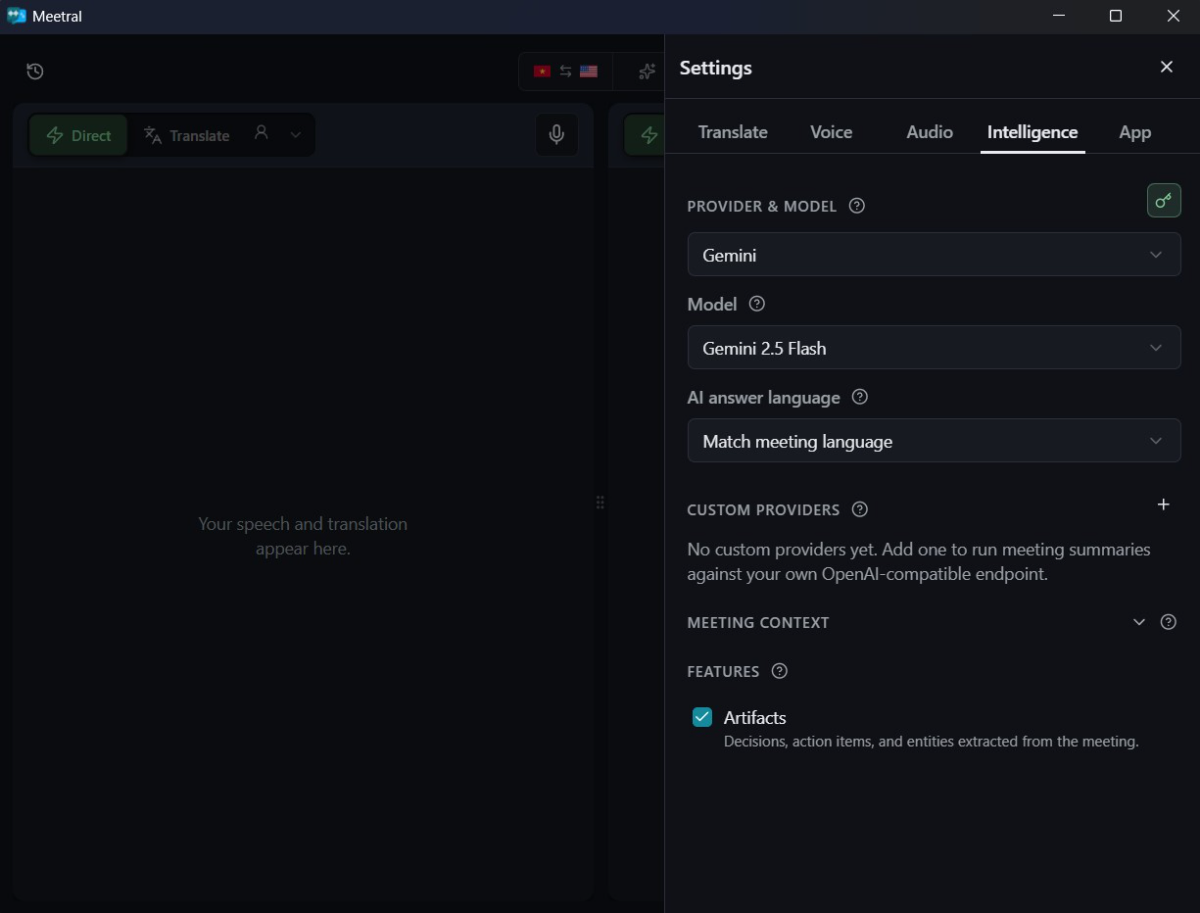Select the Direct mode button
The image size is (1200, 913).
[x=78, y=135]
